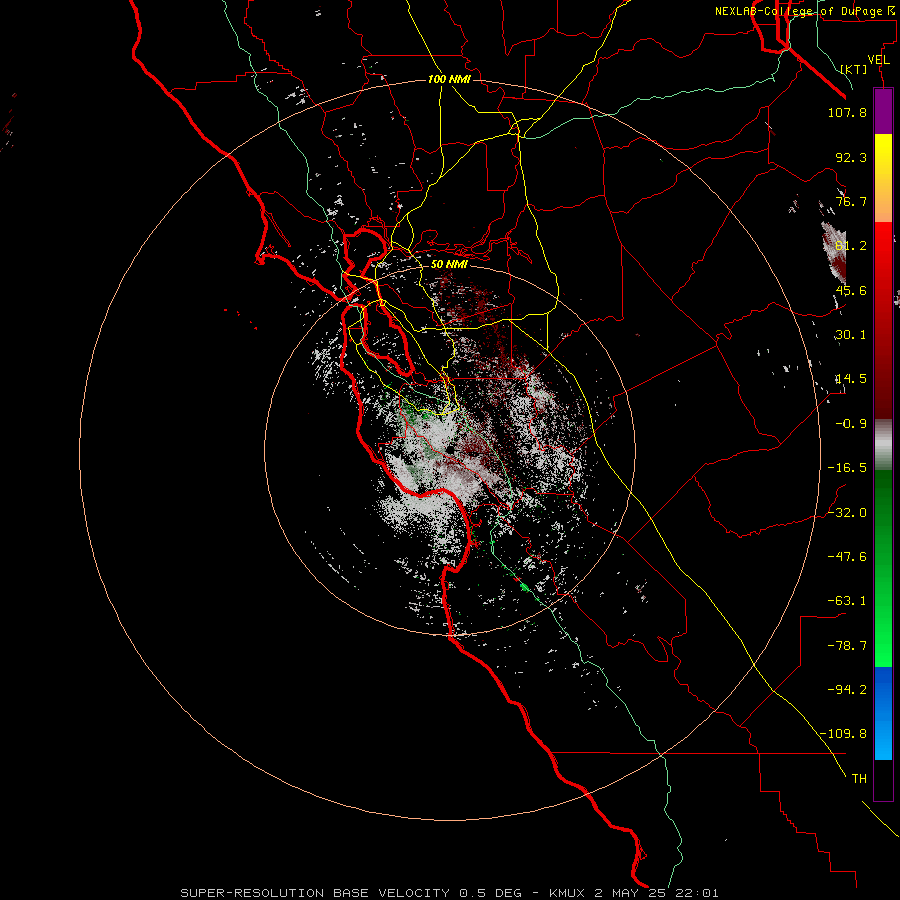
Task: Select the 61.2 legend value
Action: (x=851, y=246)
